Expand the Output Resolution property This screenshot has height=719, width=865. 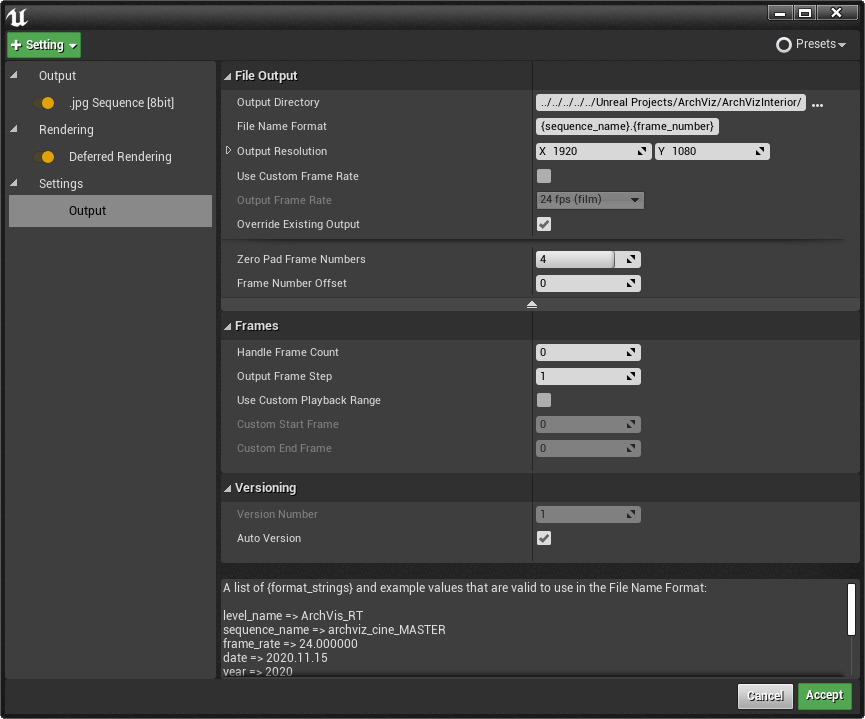228,151
